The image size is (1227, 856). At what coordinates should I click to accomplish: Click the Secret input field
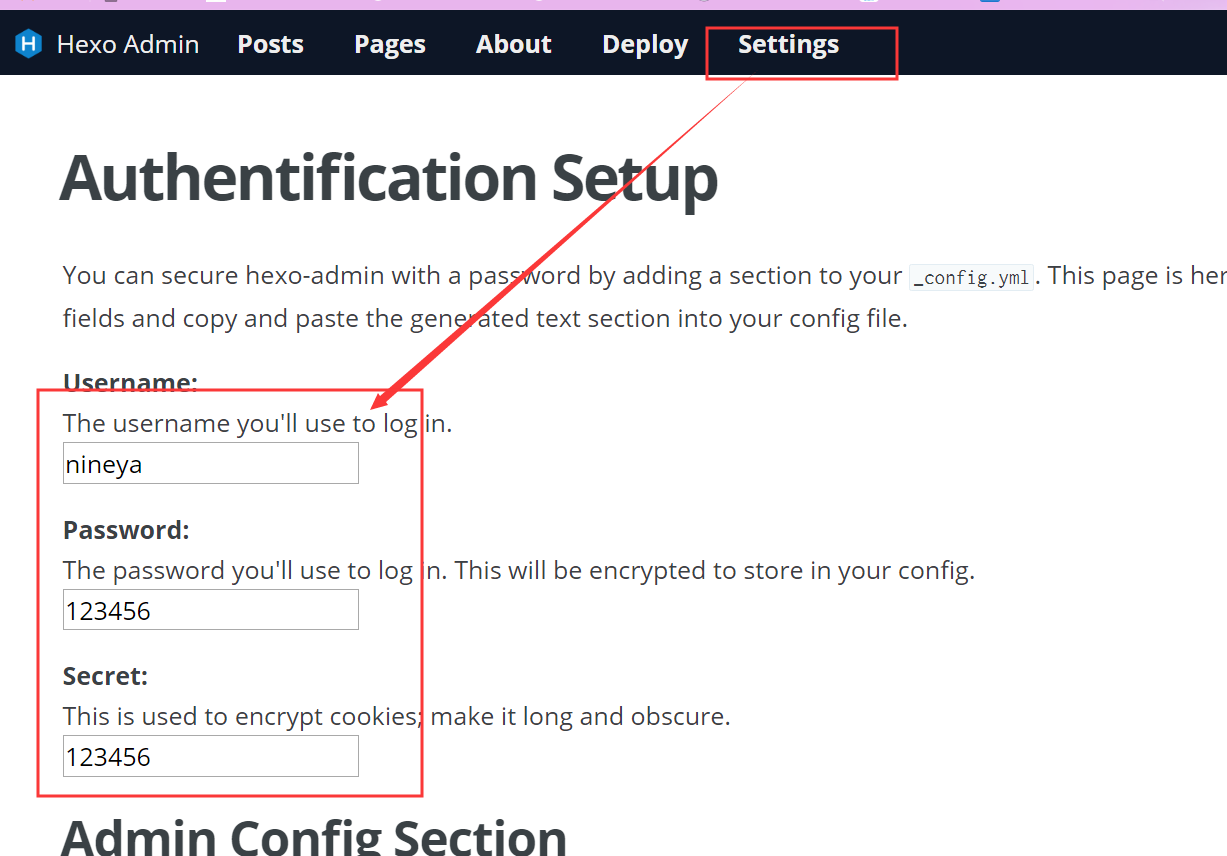pyautogui.click(x=210, y=756)
